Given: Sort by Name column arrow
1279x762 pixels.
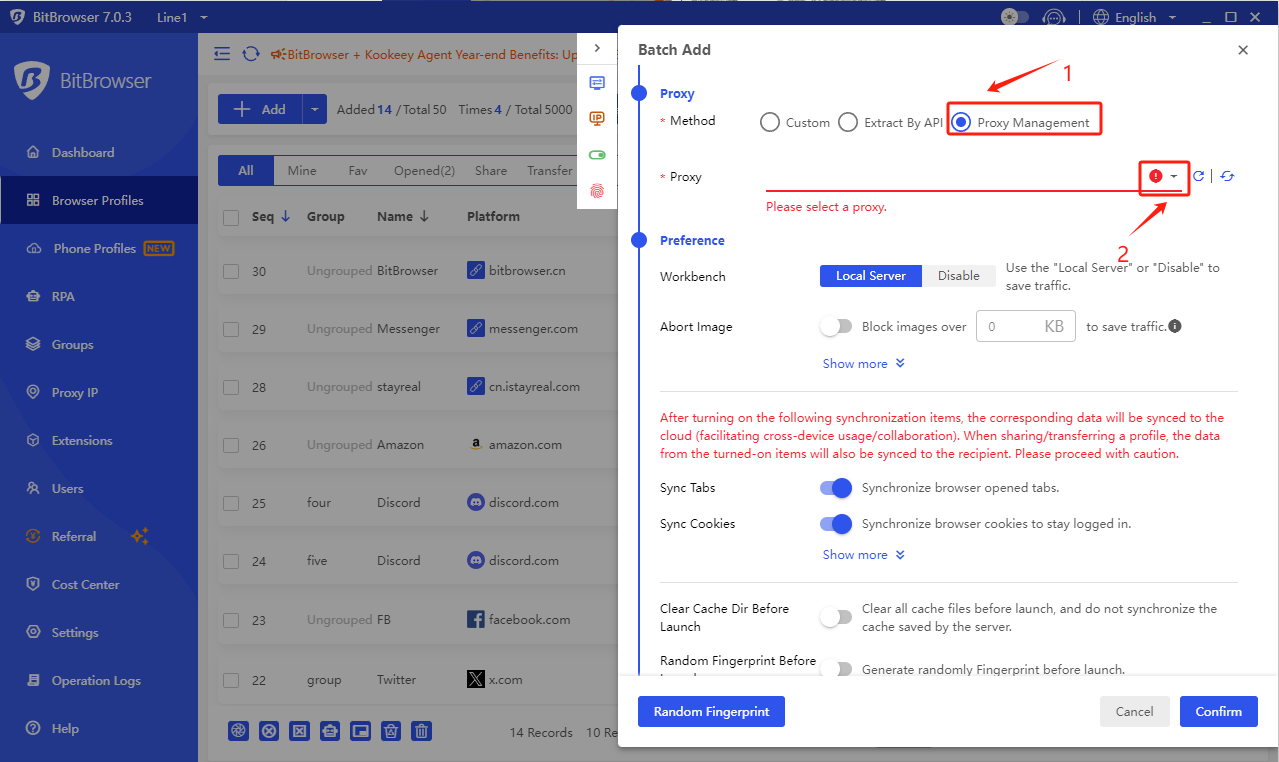Looking at the screenshot, I should pos(424,217).
